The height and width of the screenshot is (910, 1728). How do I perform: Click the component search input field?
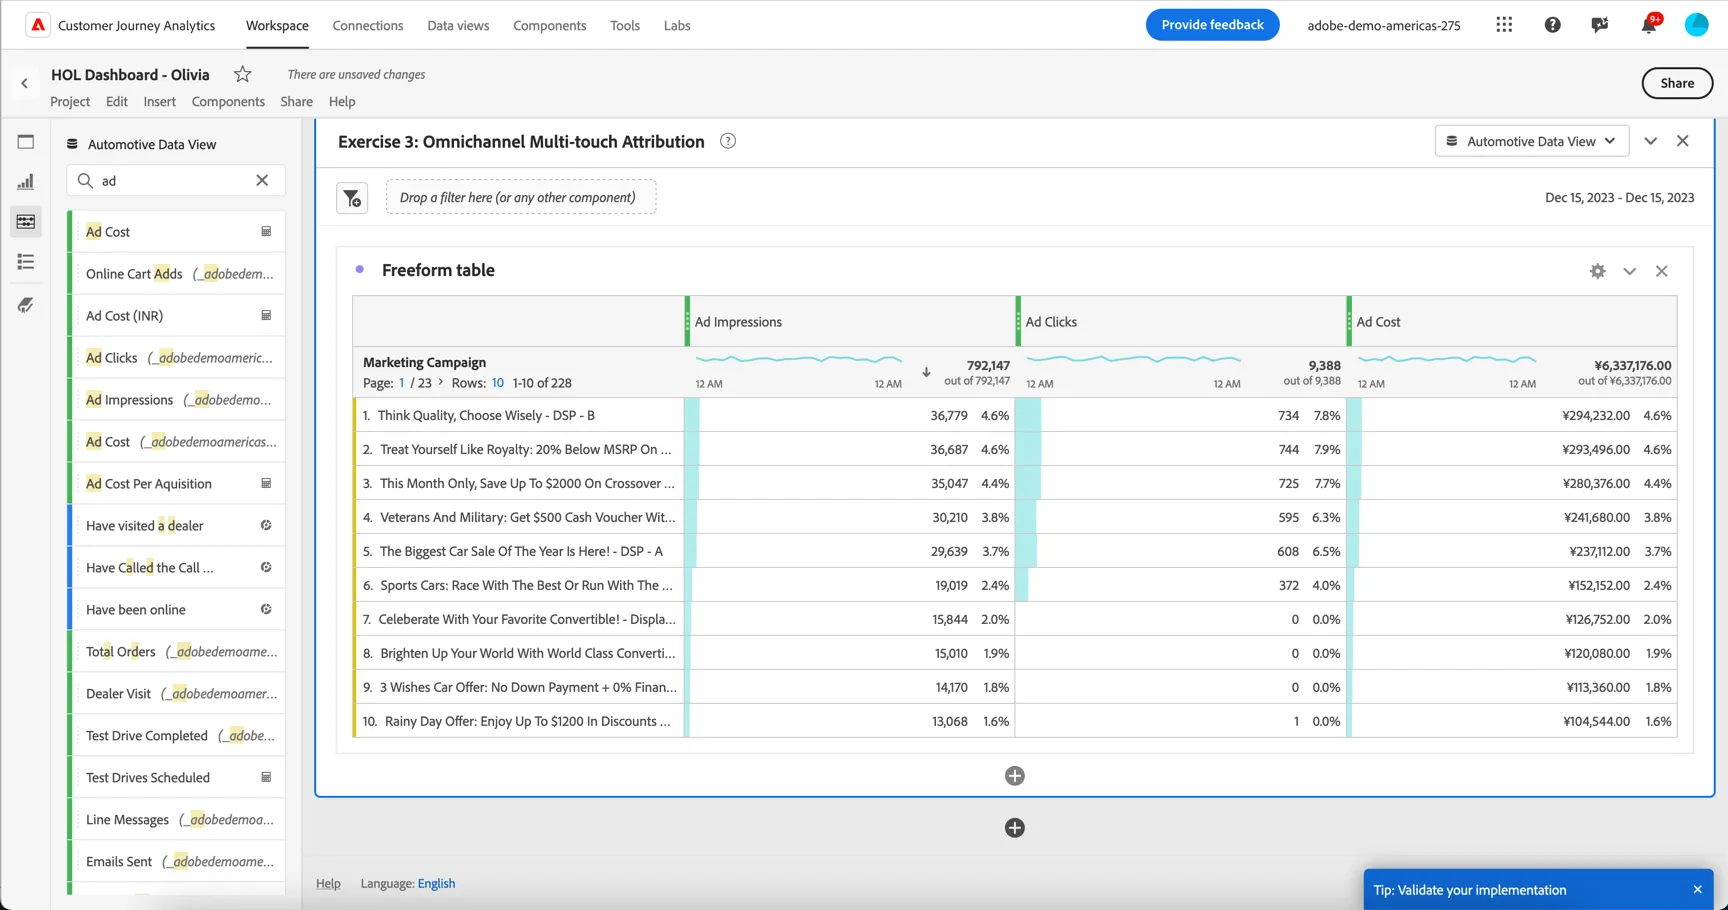click(x=176, y=180)
